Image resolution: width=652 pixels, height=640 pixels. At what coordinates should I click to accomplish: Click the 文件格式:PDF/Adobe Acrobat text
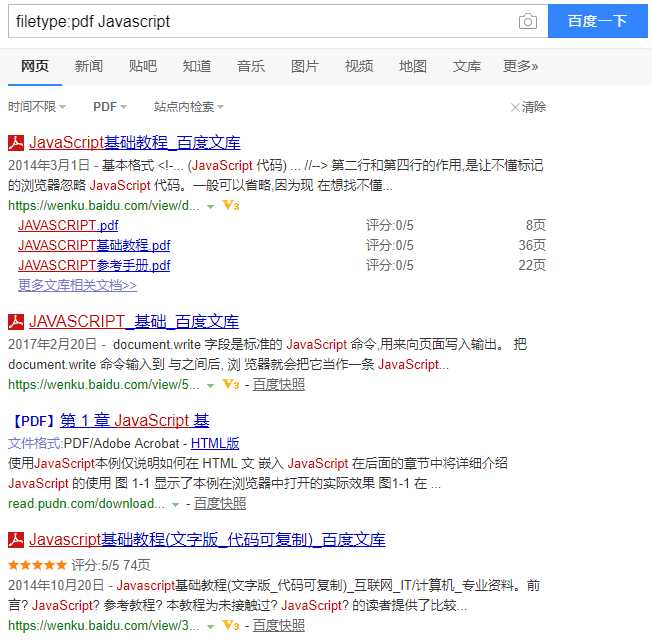[94, 443]
